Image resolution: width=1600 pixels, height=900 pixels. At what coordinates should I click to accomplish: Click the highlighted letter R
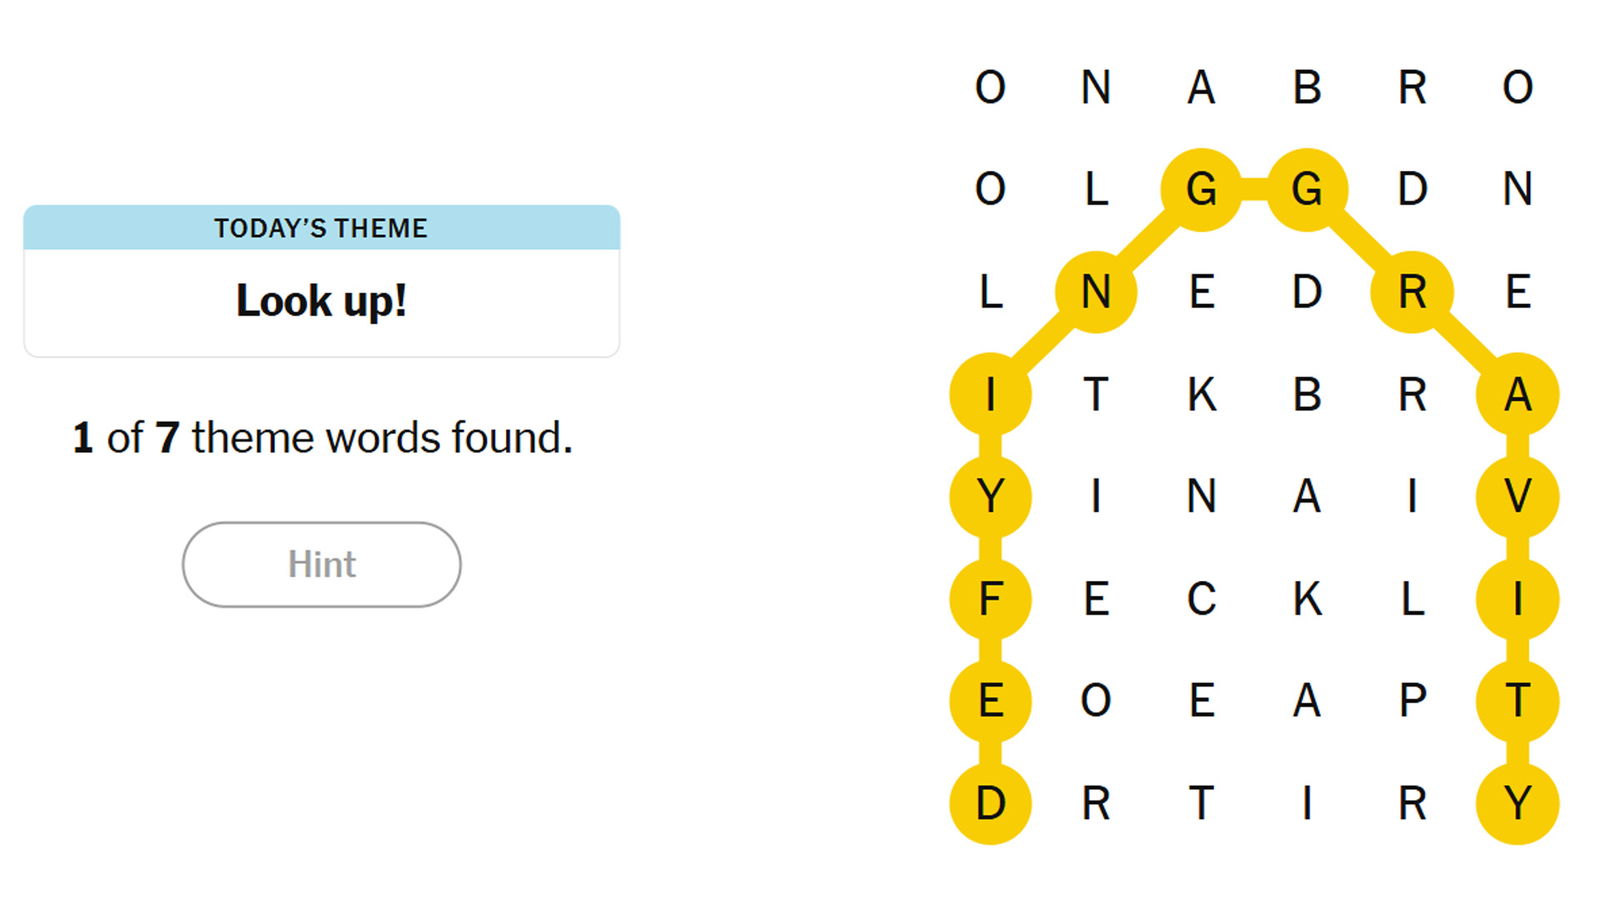click(1412, 292)
